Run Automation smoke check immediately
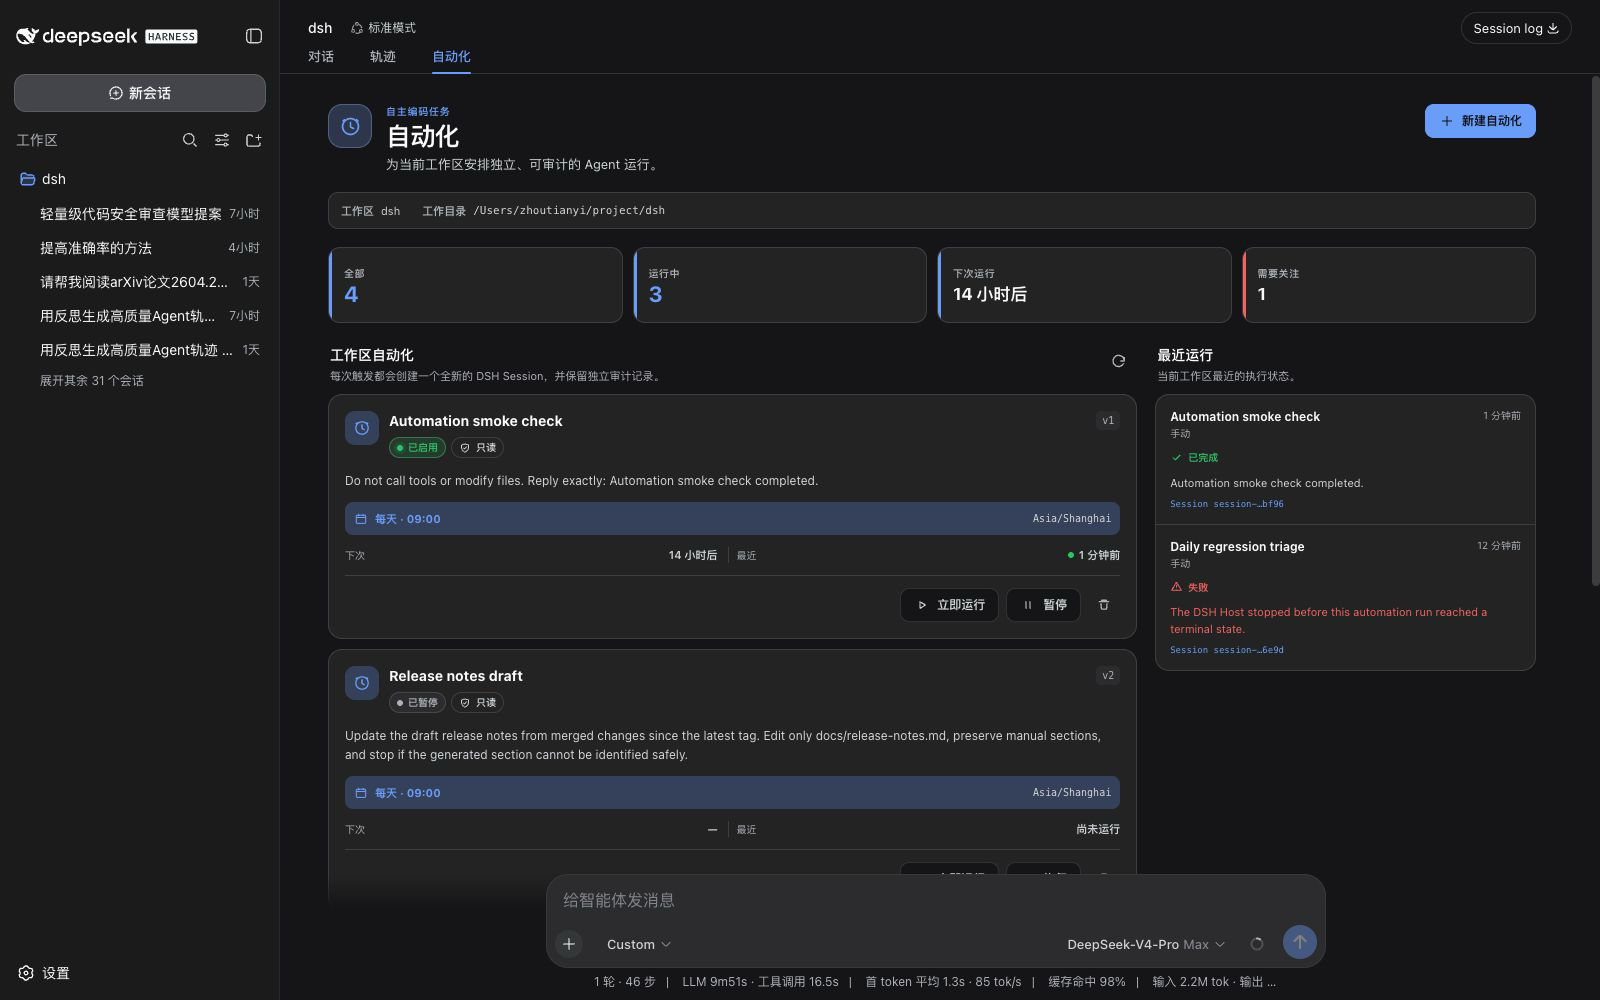The width and height of the screenshot is (1600, 1000). [949, 605]
